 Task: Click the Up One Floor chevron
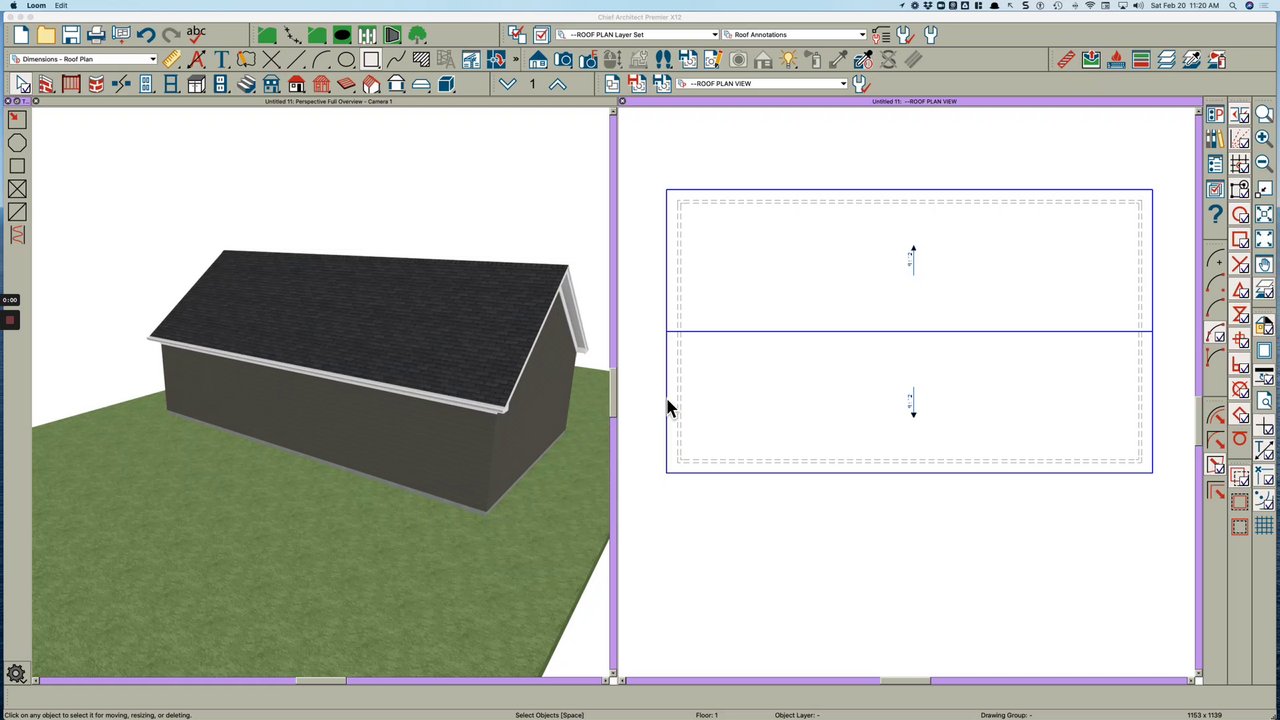tap(557, 84)
